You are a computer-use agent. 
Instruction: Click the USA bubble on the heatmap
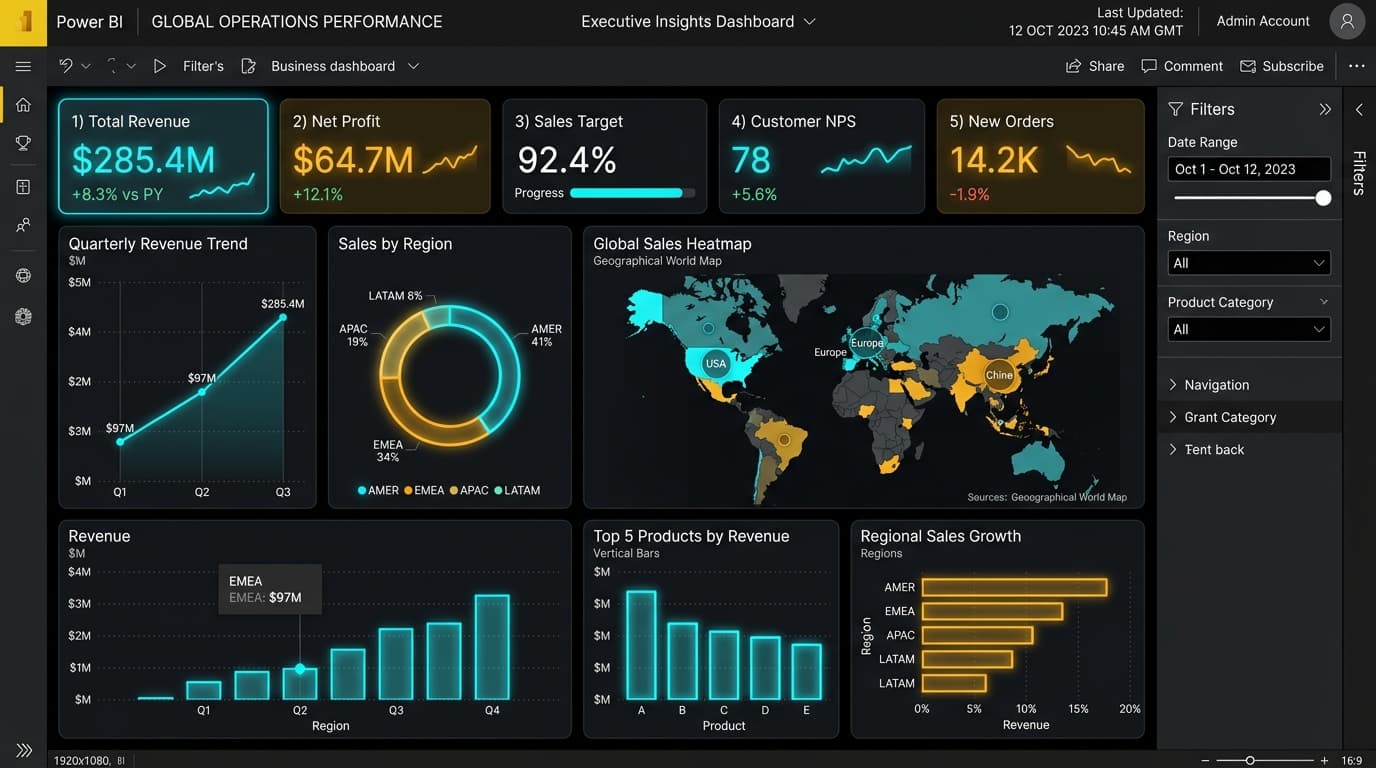[x=715, y=363]
